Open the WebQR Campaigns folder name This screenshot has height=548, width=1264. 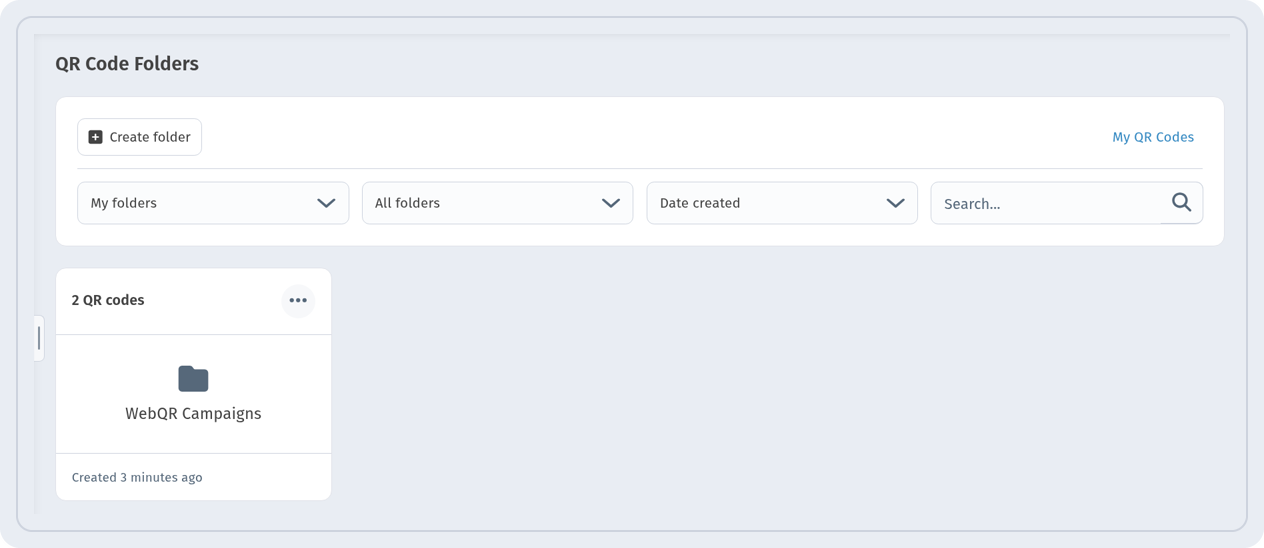tap(193, 413)
